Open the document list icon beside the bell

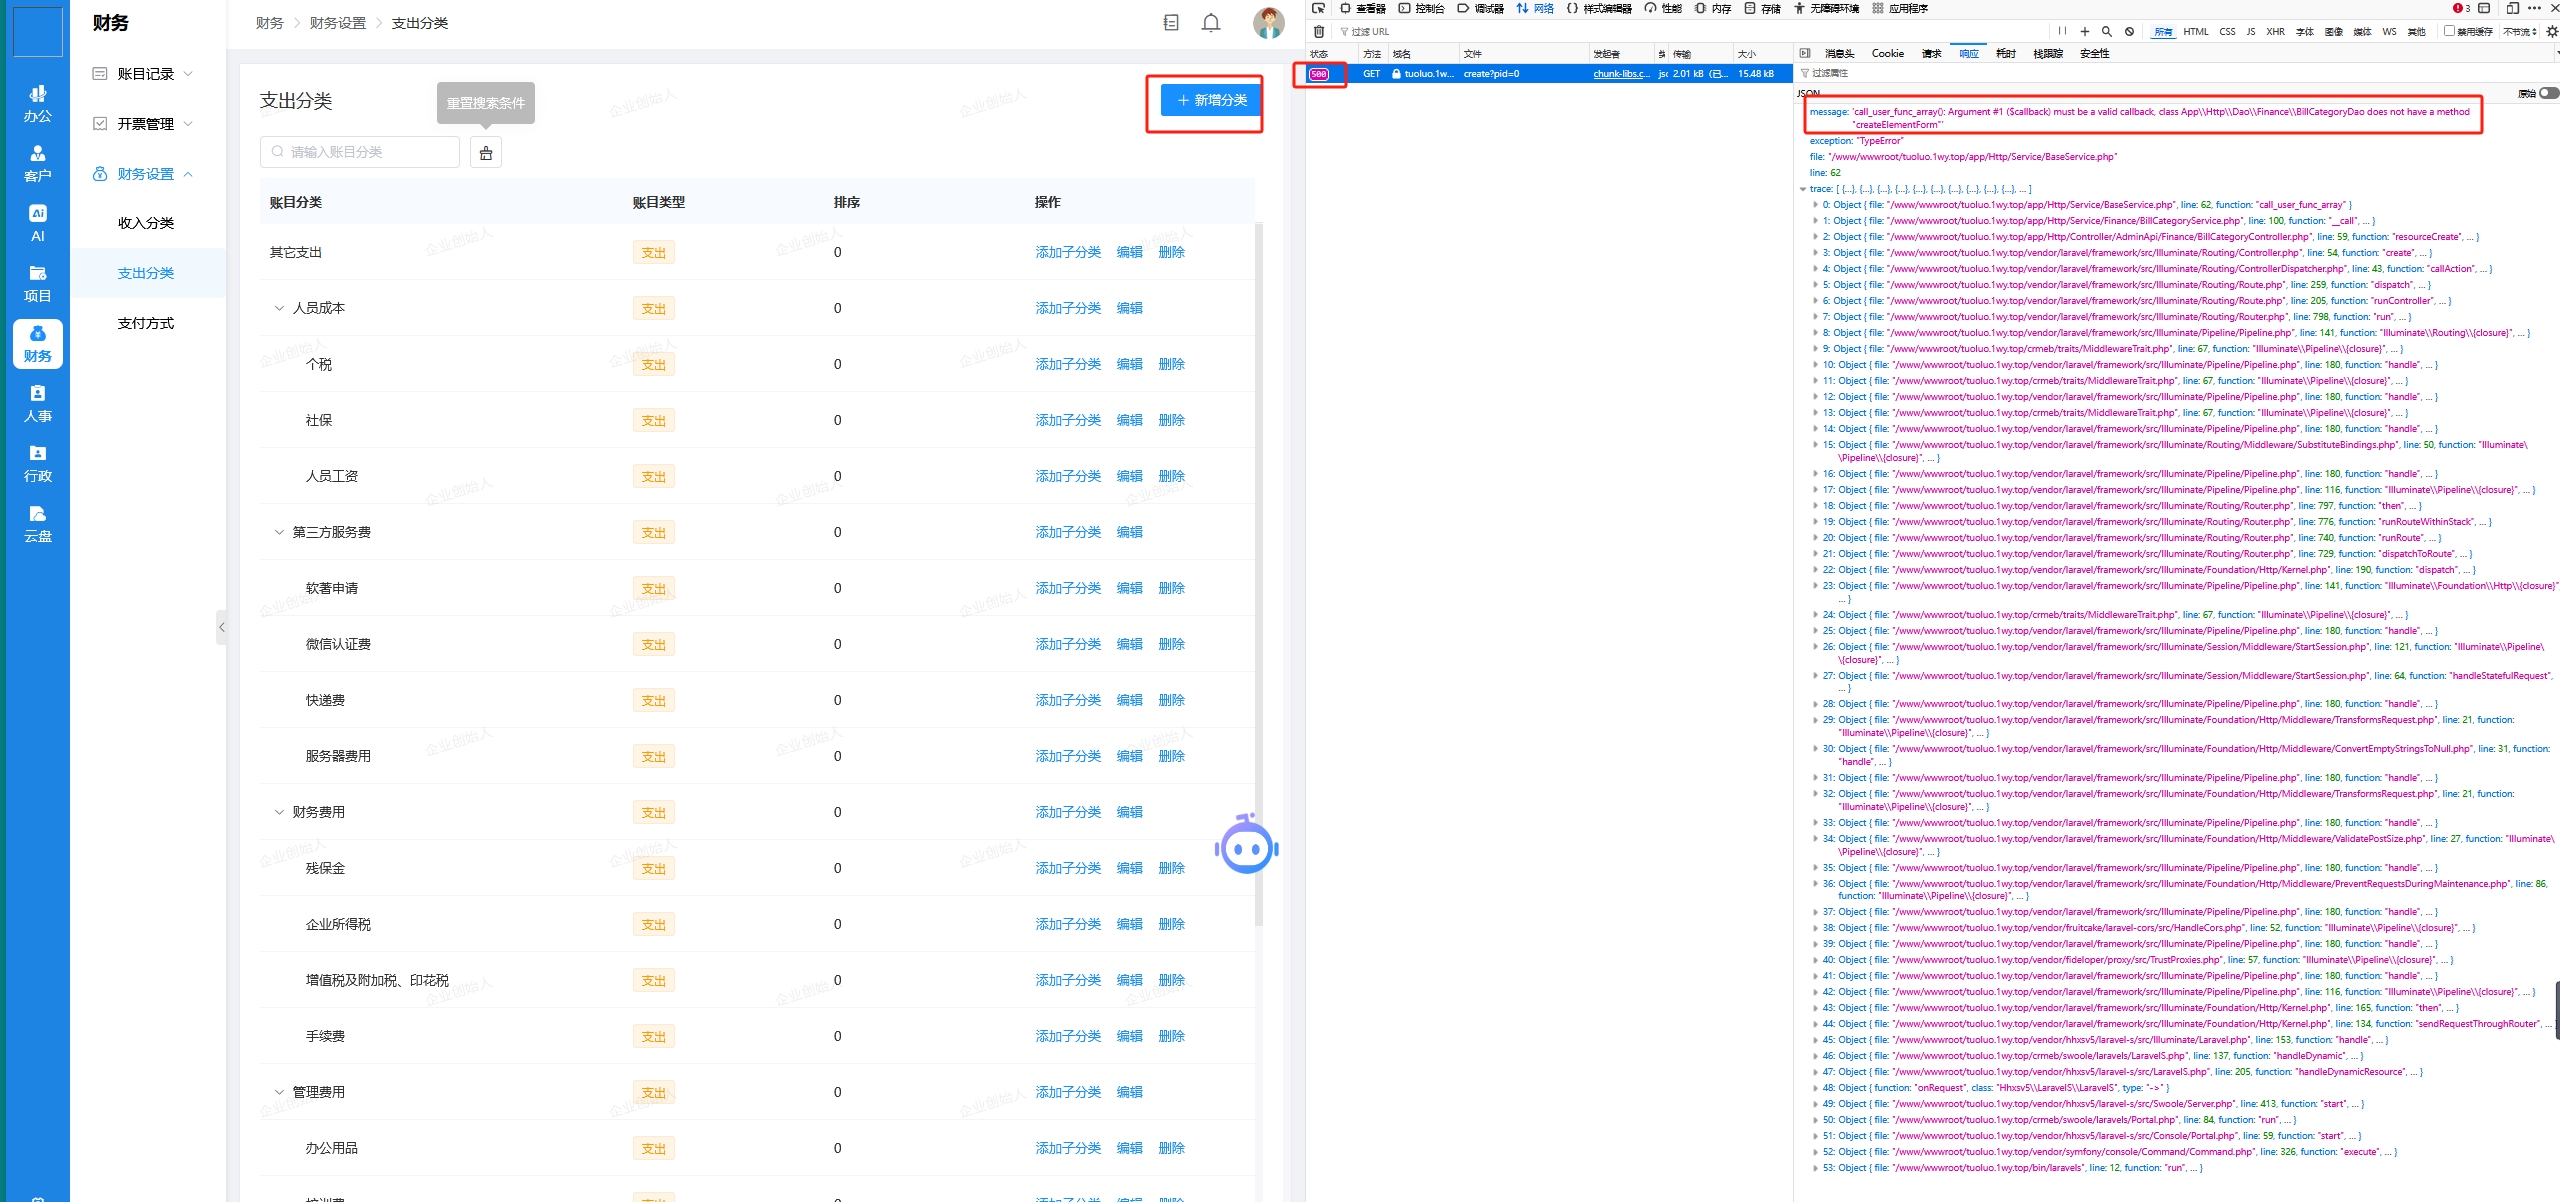pos(1171,23)
